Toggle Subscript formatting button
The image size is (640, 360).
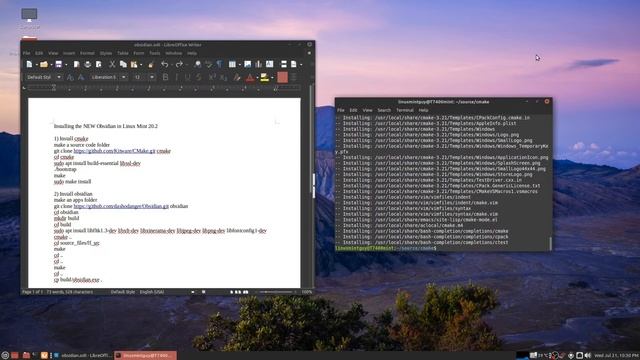click(x=223, y=77)
